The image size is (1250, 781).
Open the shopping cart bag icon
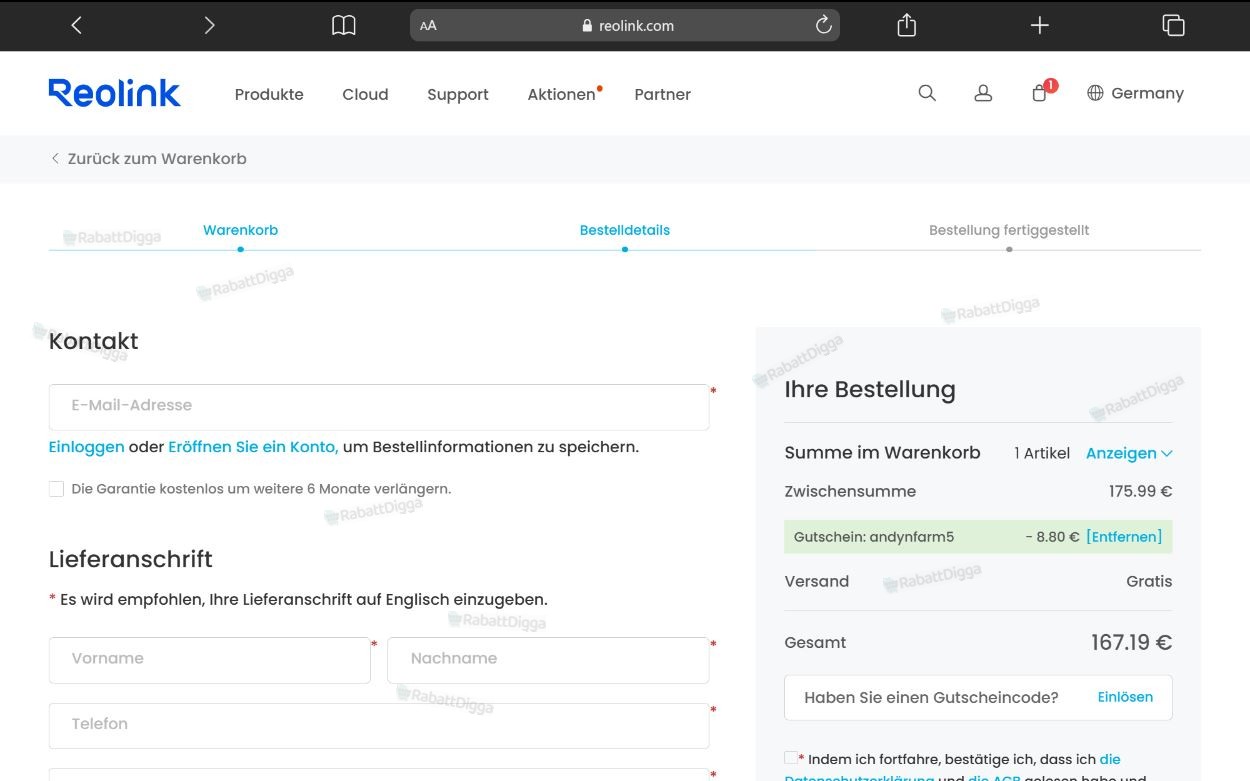coord(1040,93)
